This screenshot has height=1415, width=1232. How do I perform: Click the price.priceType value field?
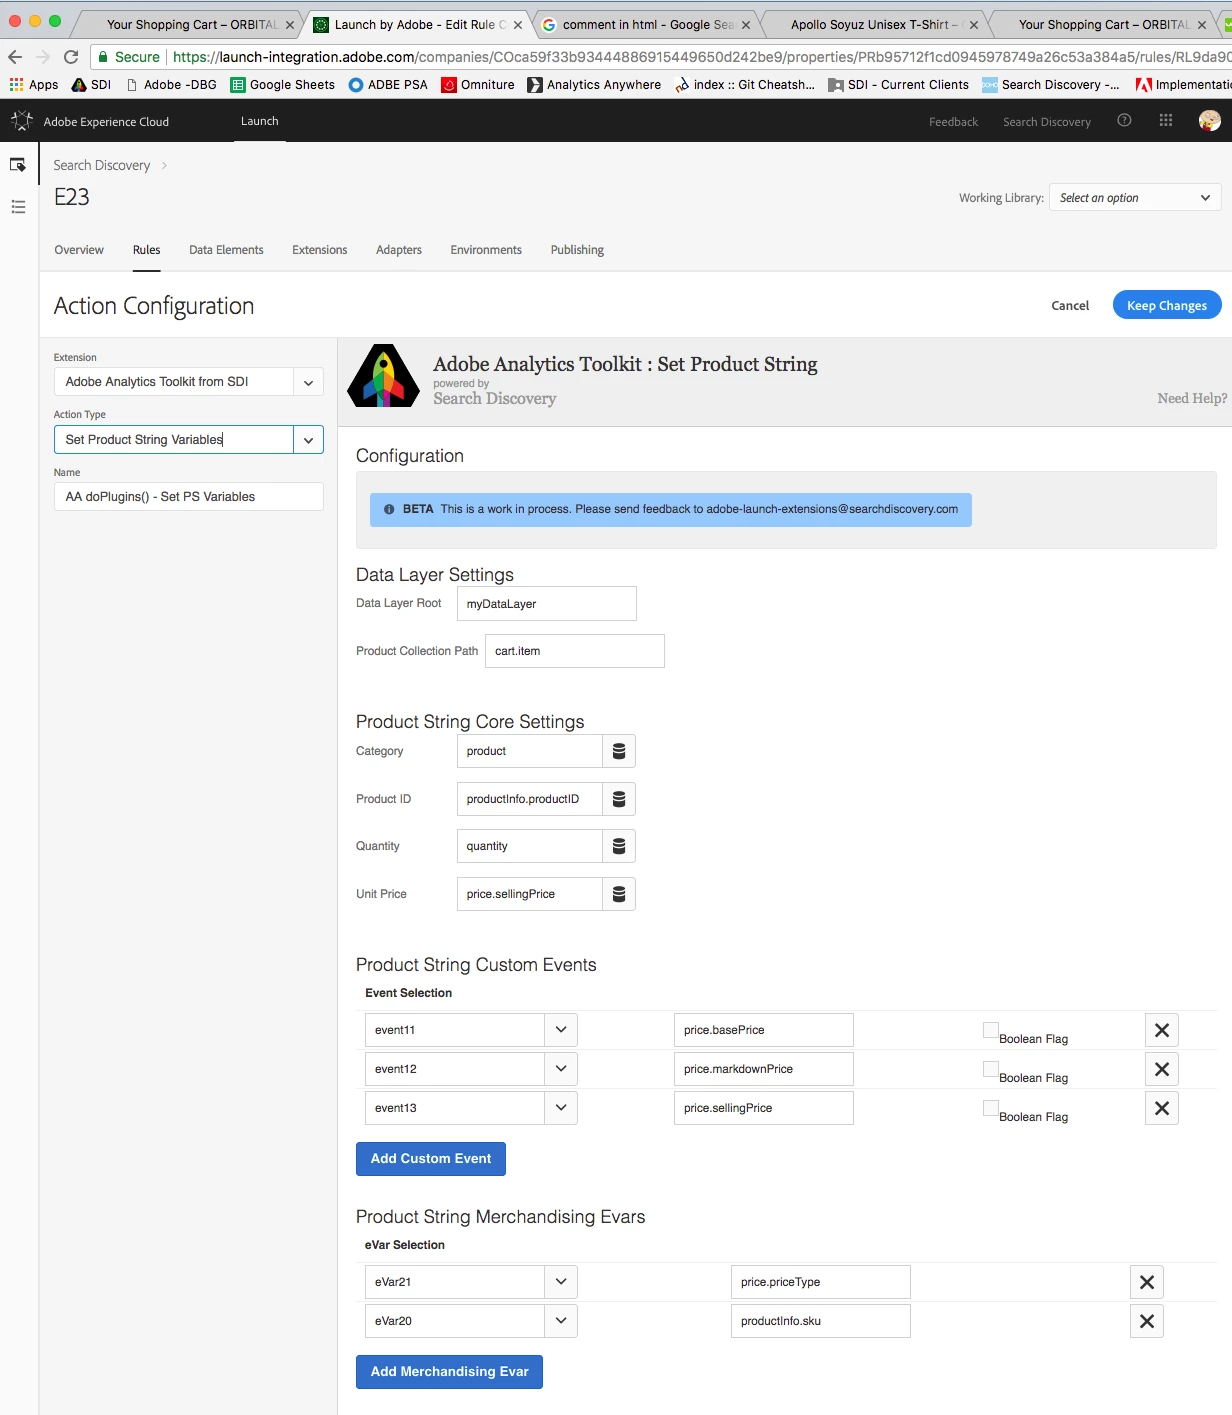point(821,1282)
